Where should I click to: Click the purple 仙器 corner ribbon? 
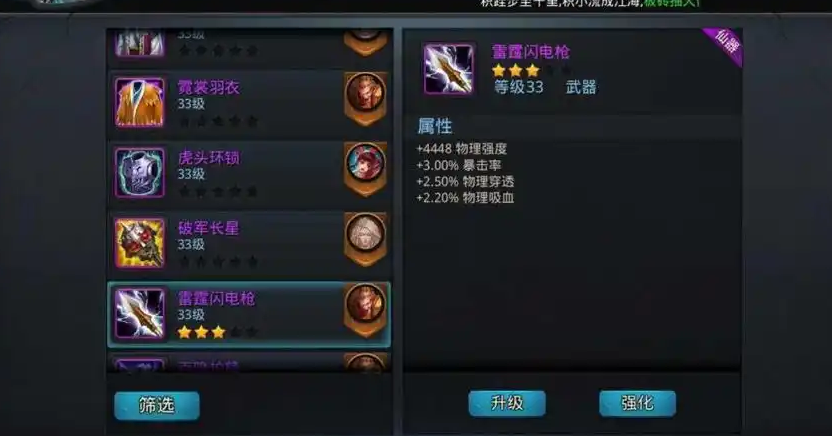tap(725, 44)
